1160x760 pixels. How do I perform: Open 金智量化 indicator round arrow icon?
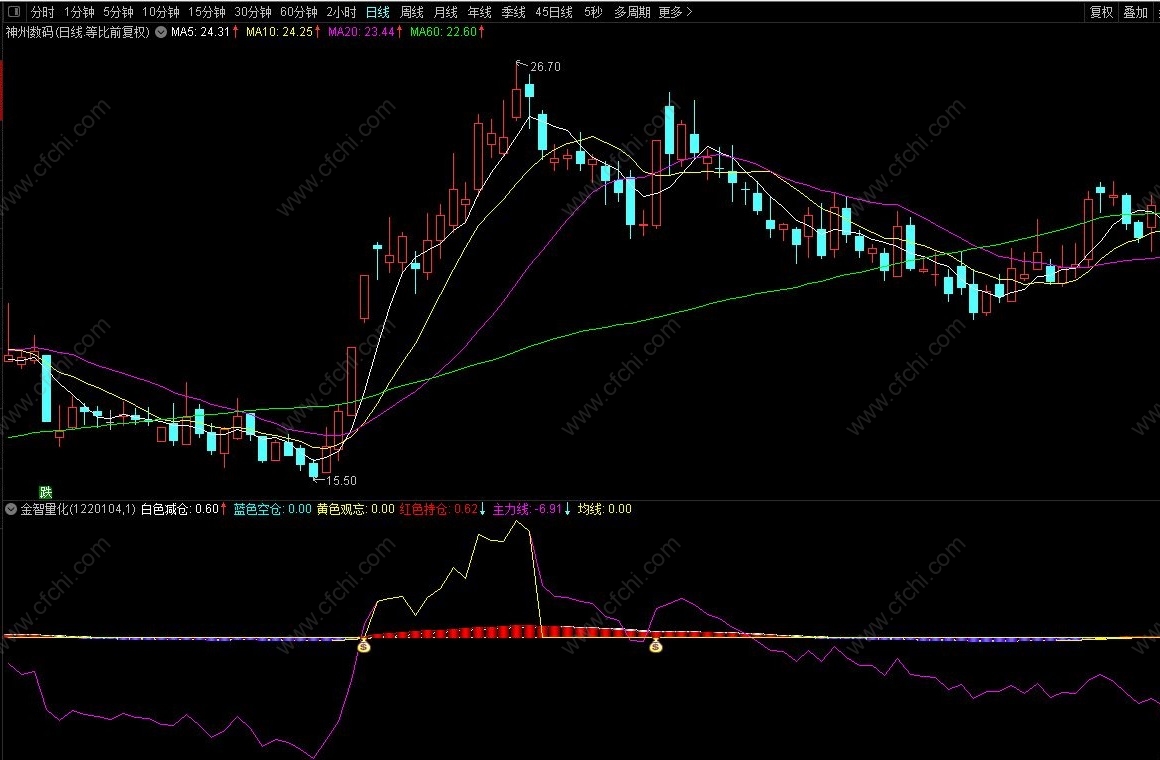pyautogui.click(x=11, y=509)
